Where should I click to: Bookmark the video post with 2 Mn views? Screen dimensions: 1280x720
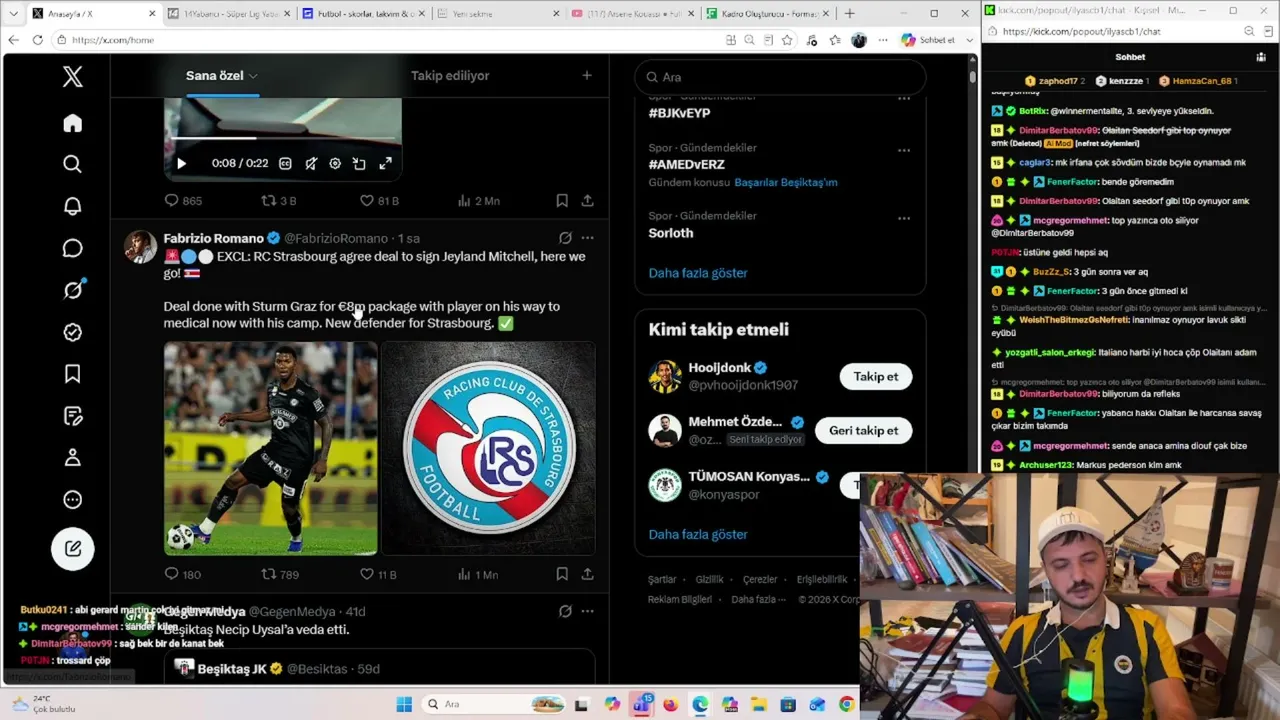(562, 200)
